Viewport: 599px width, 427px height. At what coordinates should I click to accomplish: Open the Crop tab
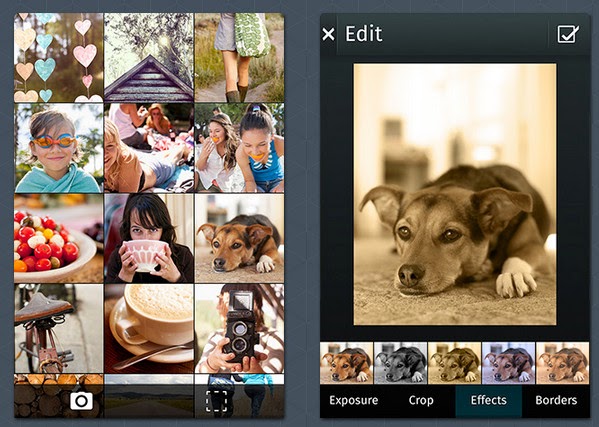pos(421,400)
